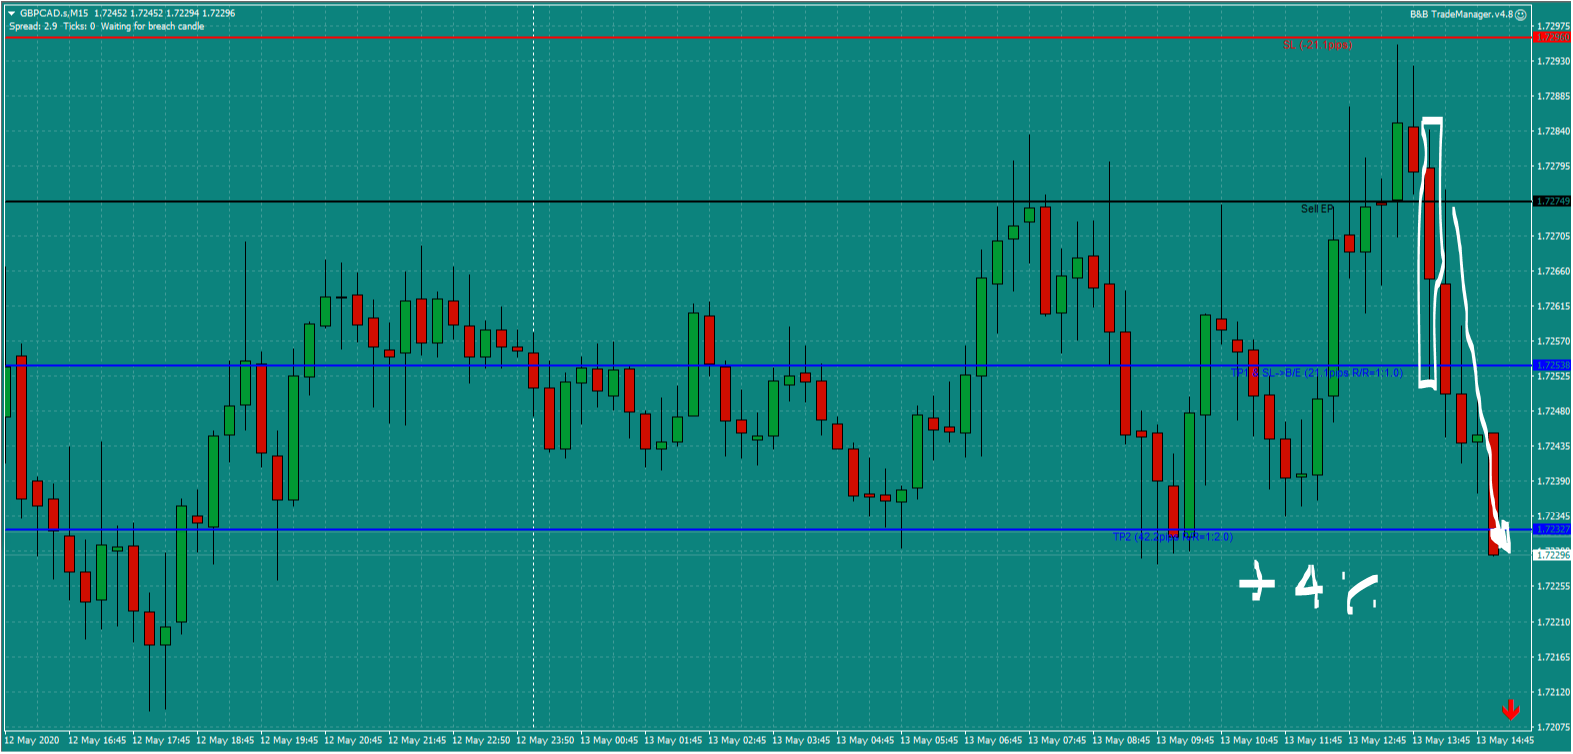The image size is (1573, 754).
Task: Click the blue 1.72538 TP1 price tag
Action: point(1552,366)
